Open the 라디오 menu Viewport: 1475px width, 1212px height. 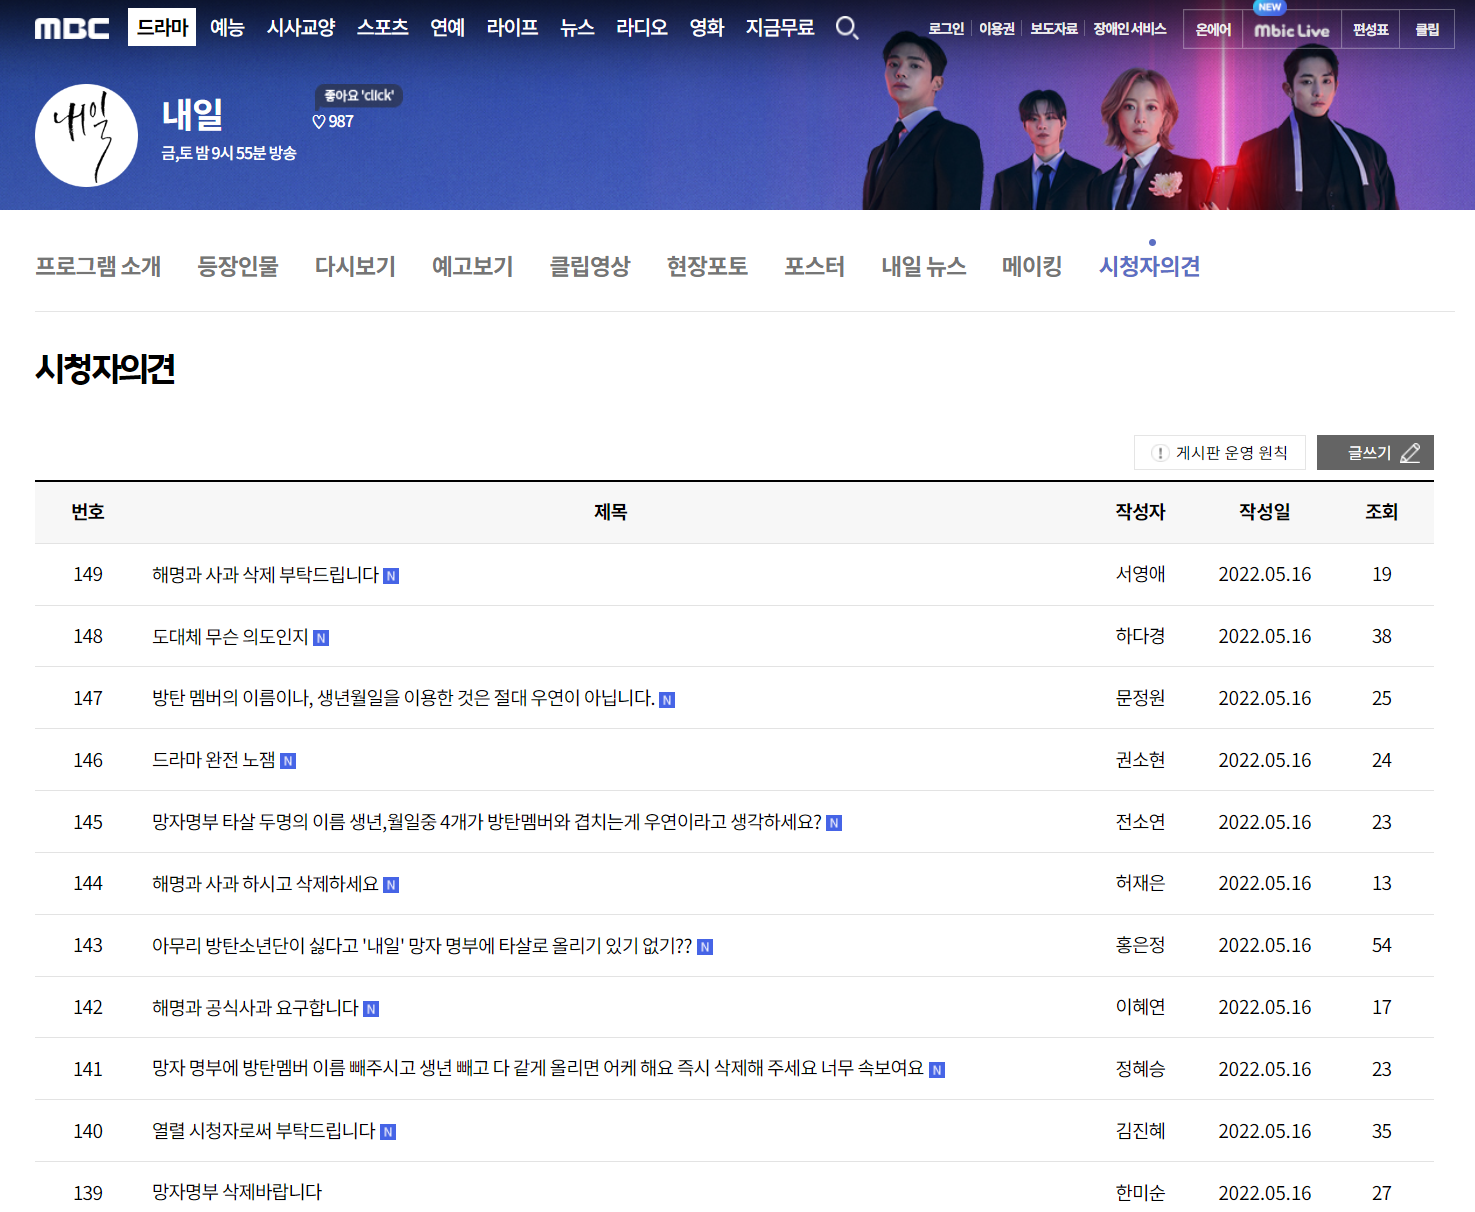[642, 27]
